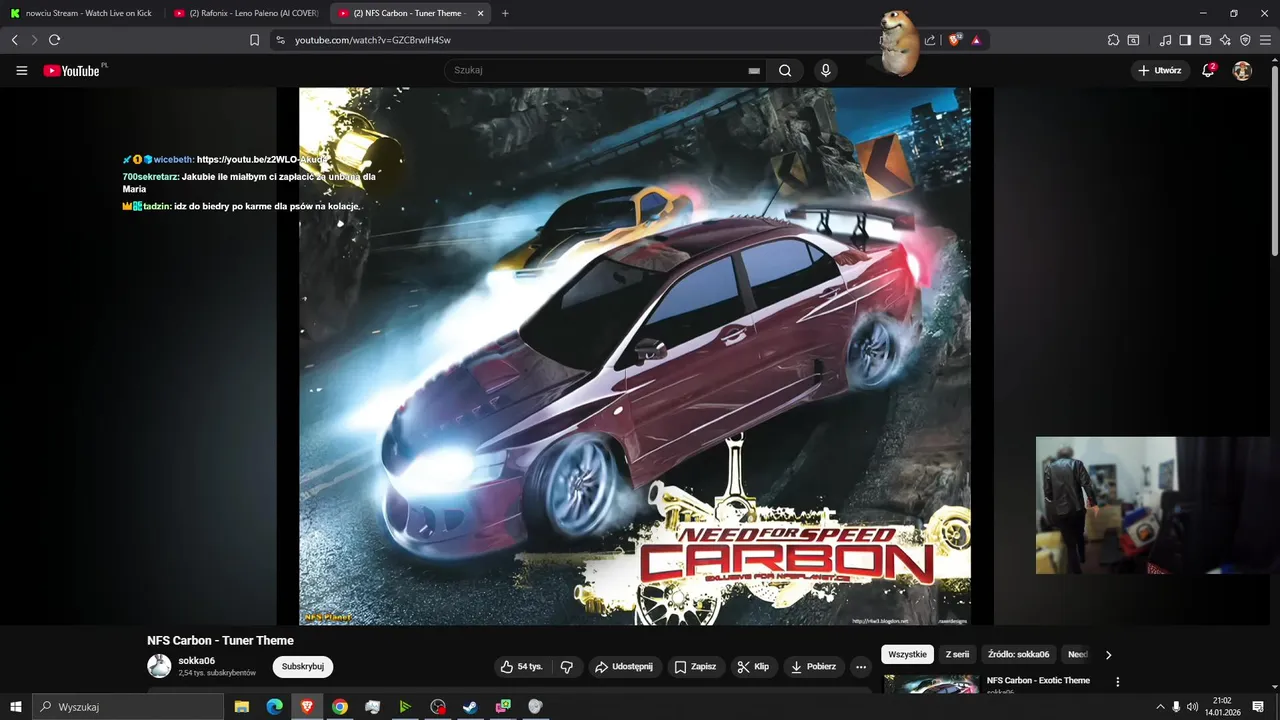Toggle the browser sidebar panel icon
The image size is (1280, 720).
point(1185,40)
